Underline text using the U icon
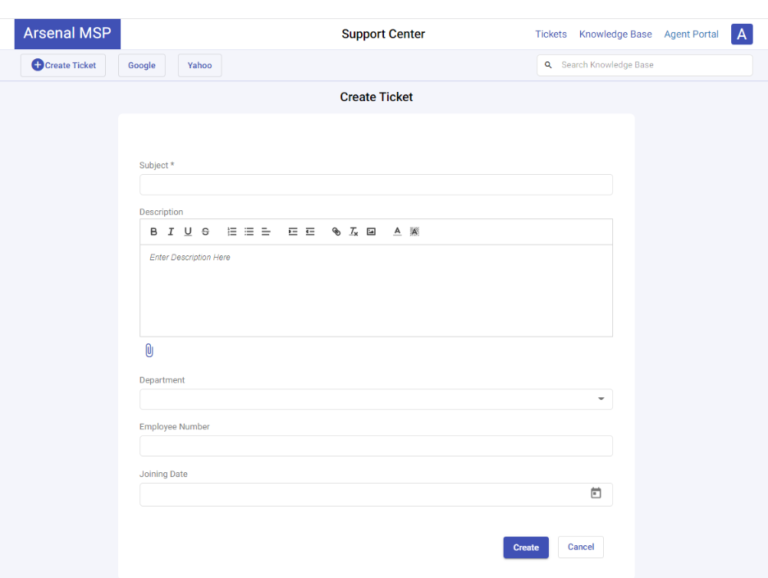This screenshot has height=578, width=768. tap(188, 232)
